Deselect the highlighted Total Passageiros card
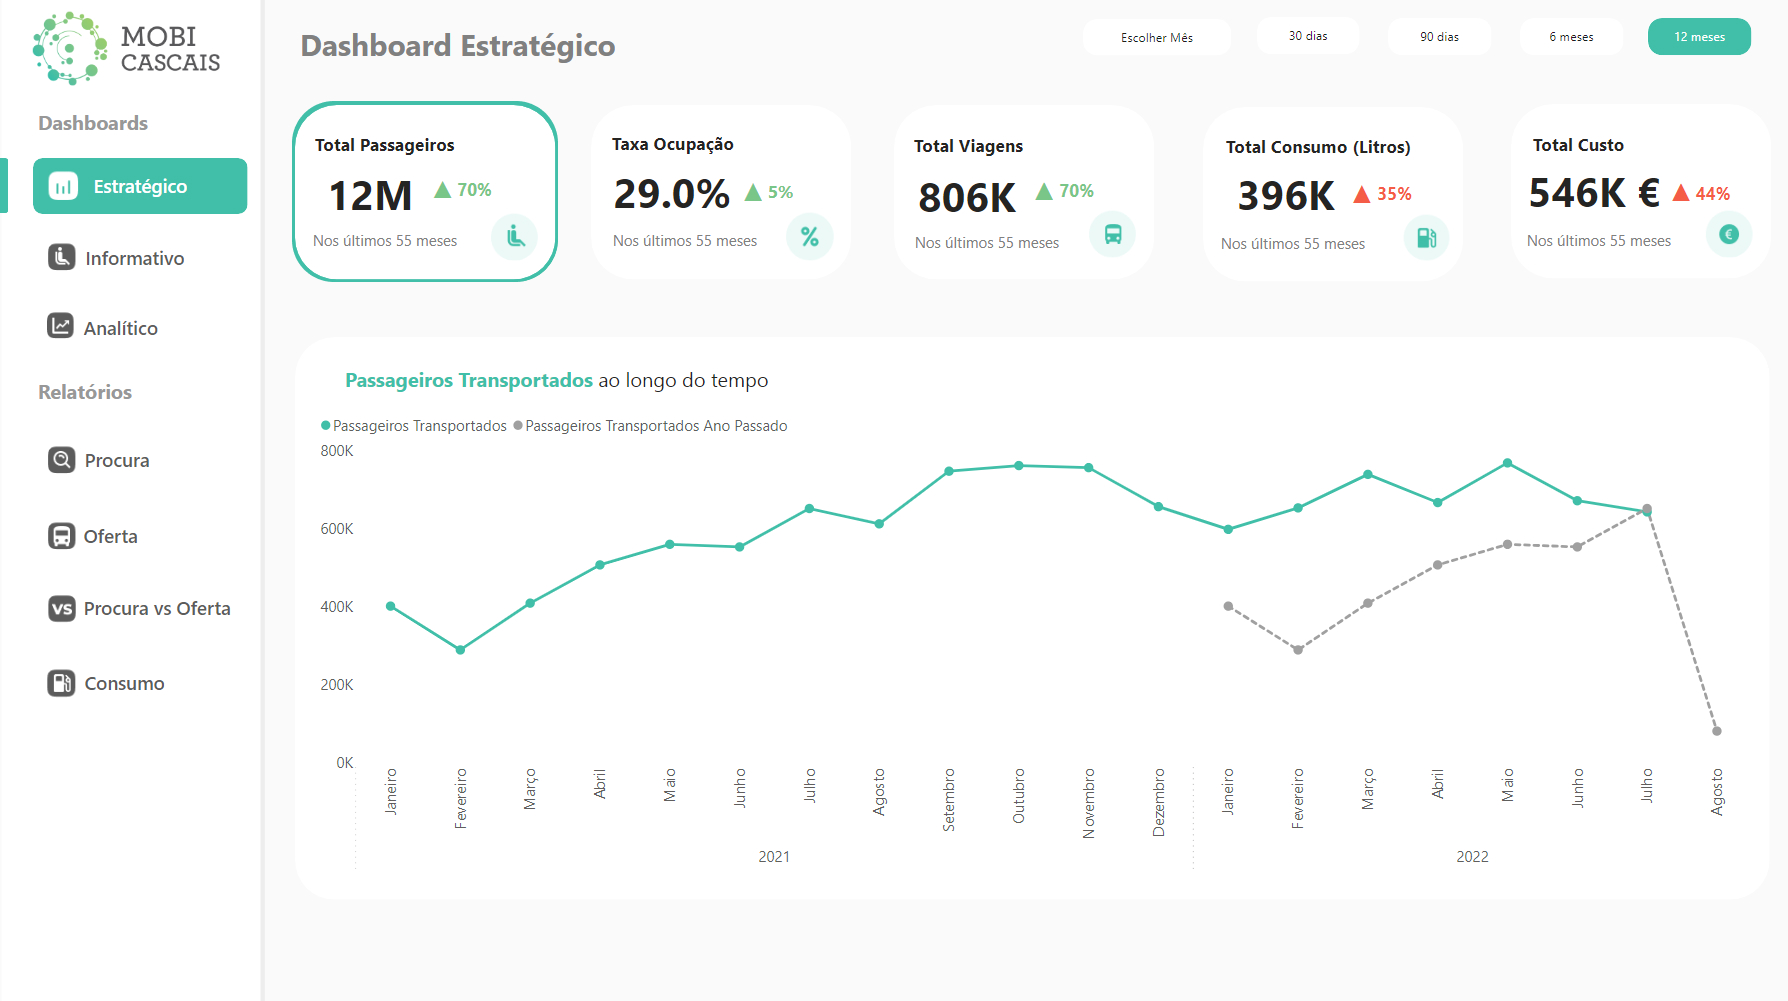The height and width of the screenshot is (1001, 1788). click(425, 191)
